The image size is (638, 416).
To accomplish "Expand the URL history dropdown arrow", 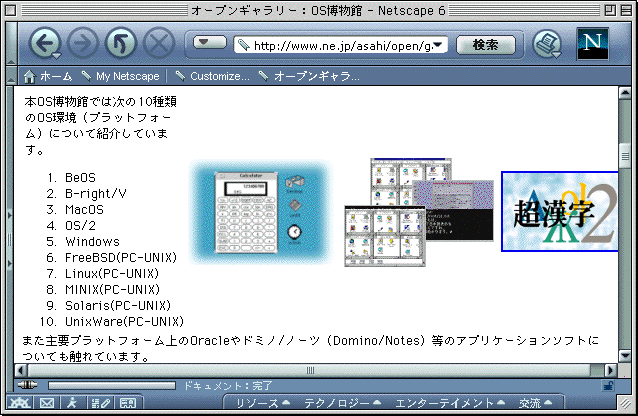I will [438, 45].
